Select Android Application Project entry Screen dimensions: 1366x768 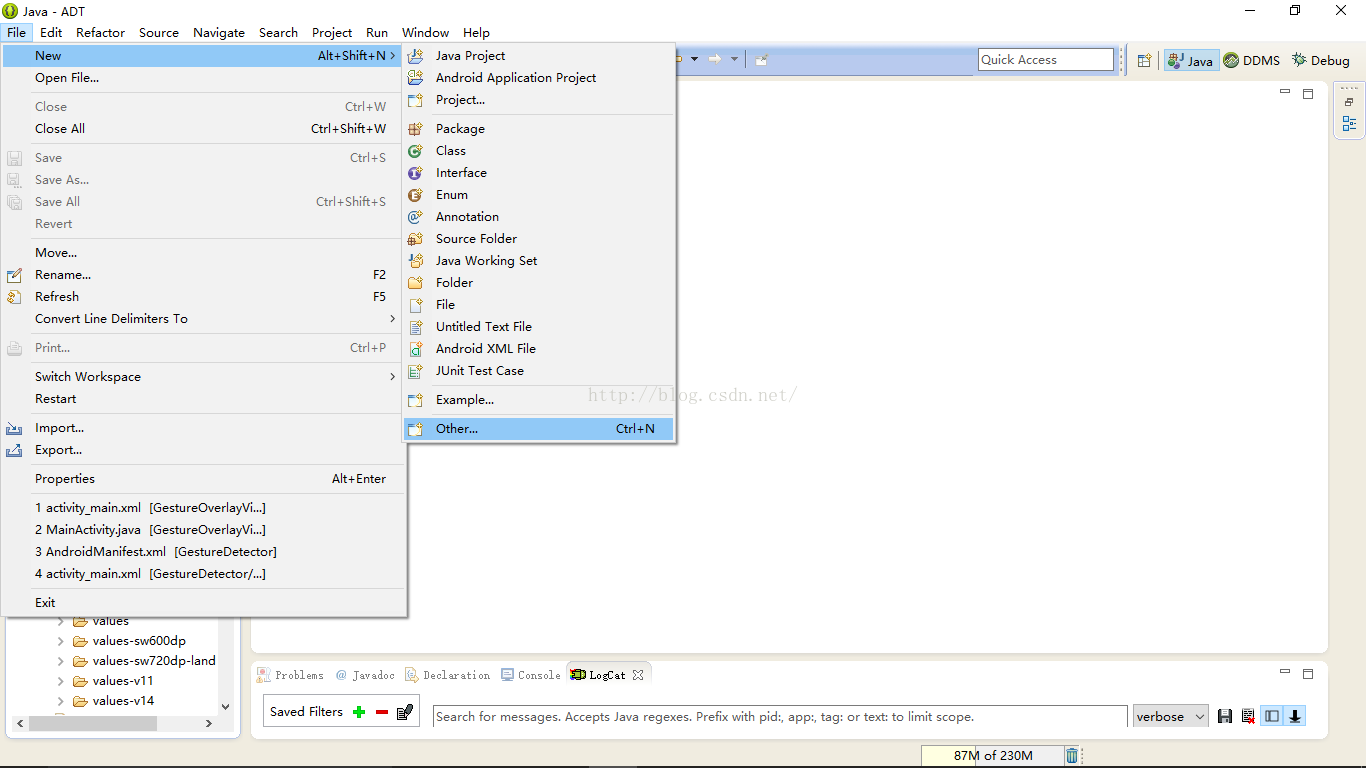(539, 78)
